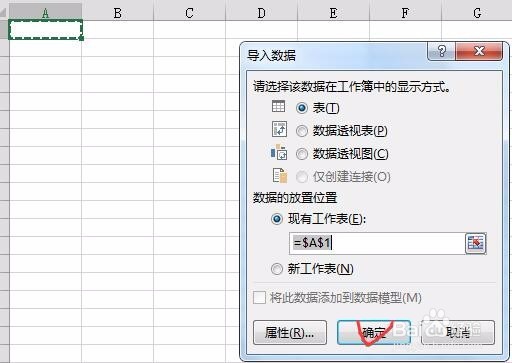Open 属性(R)... properties button
Screen dimensions: 512x363
click(x=290, y=332)
